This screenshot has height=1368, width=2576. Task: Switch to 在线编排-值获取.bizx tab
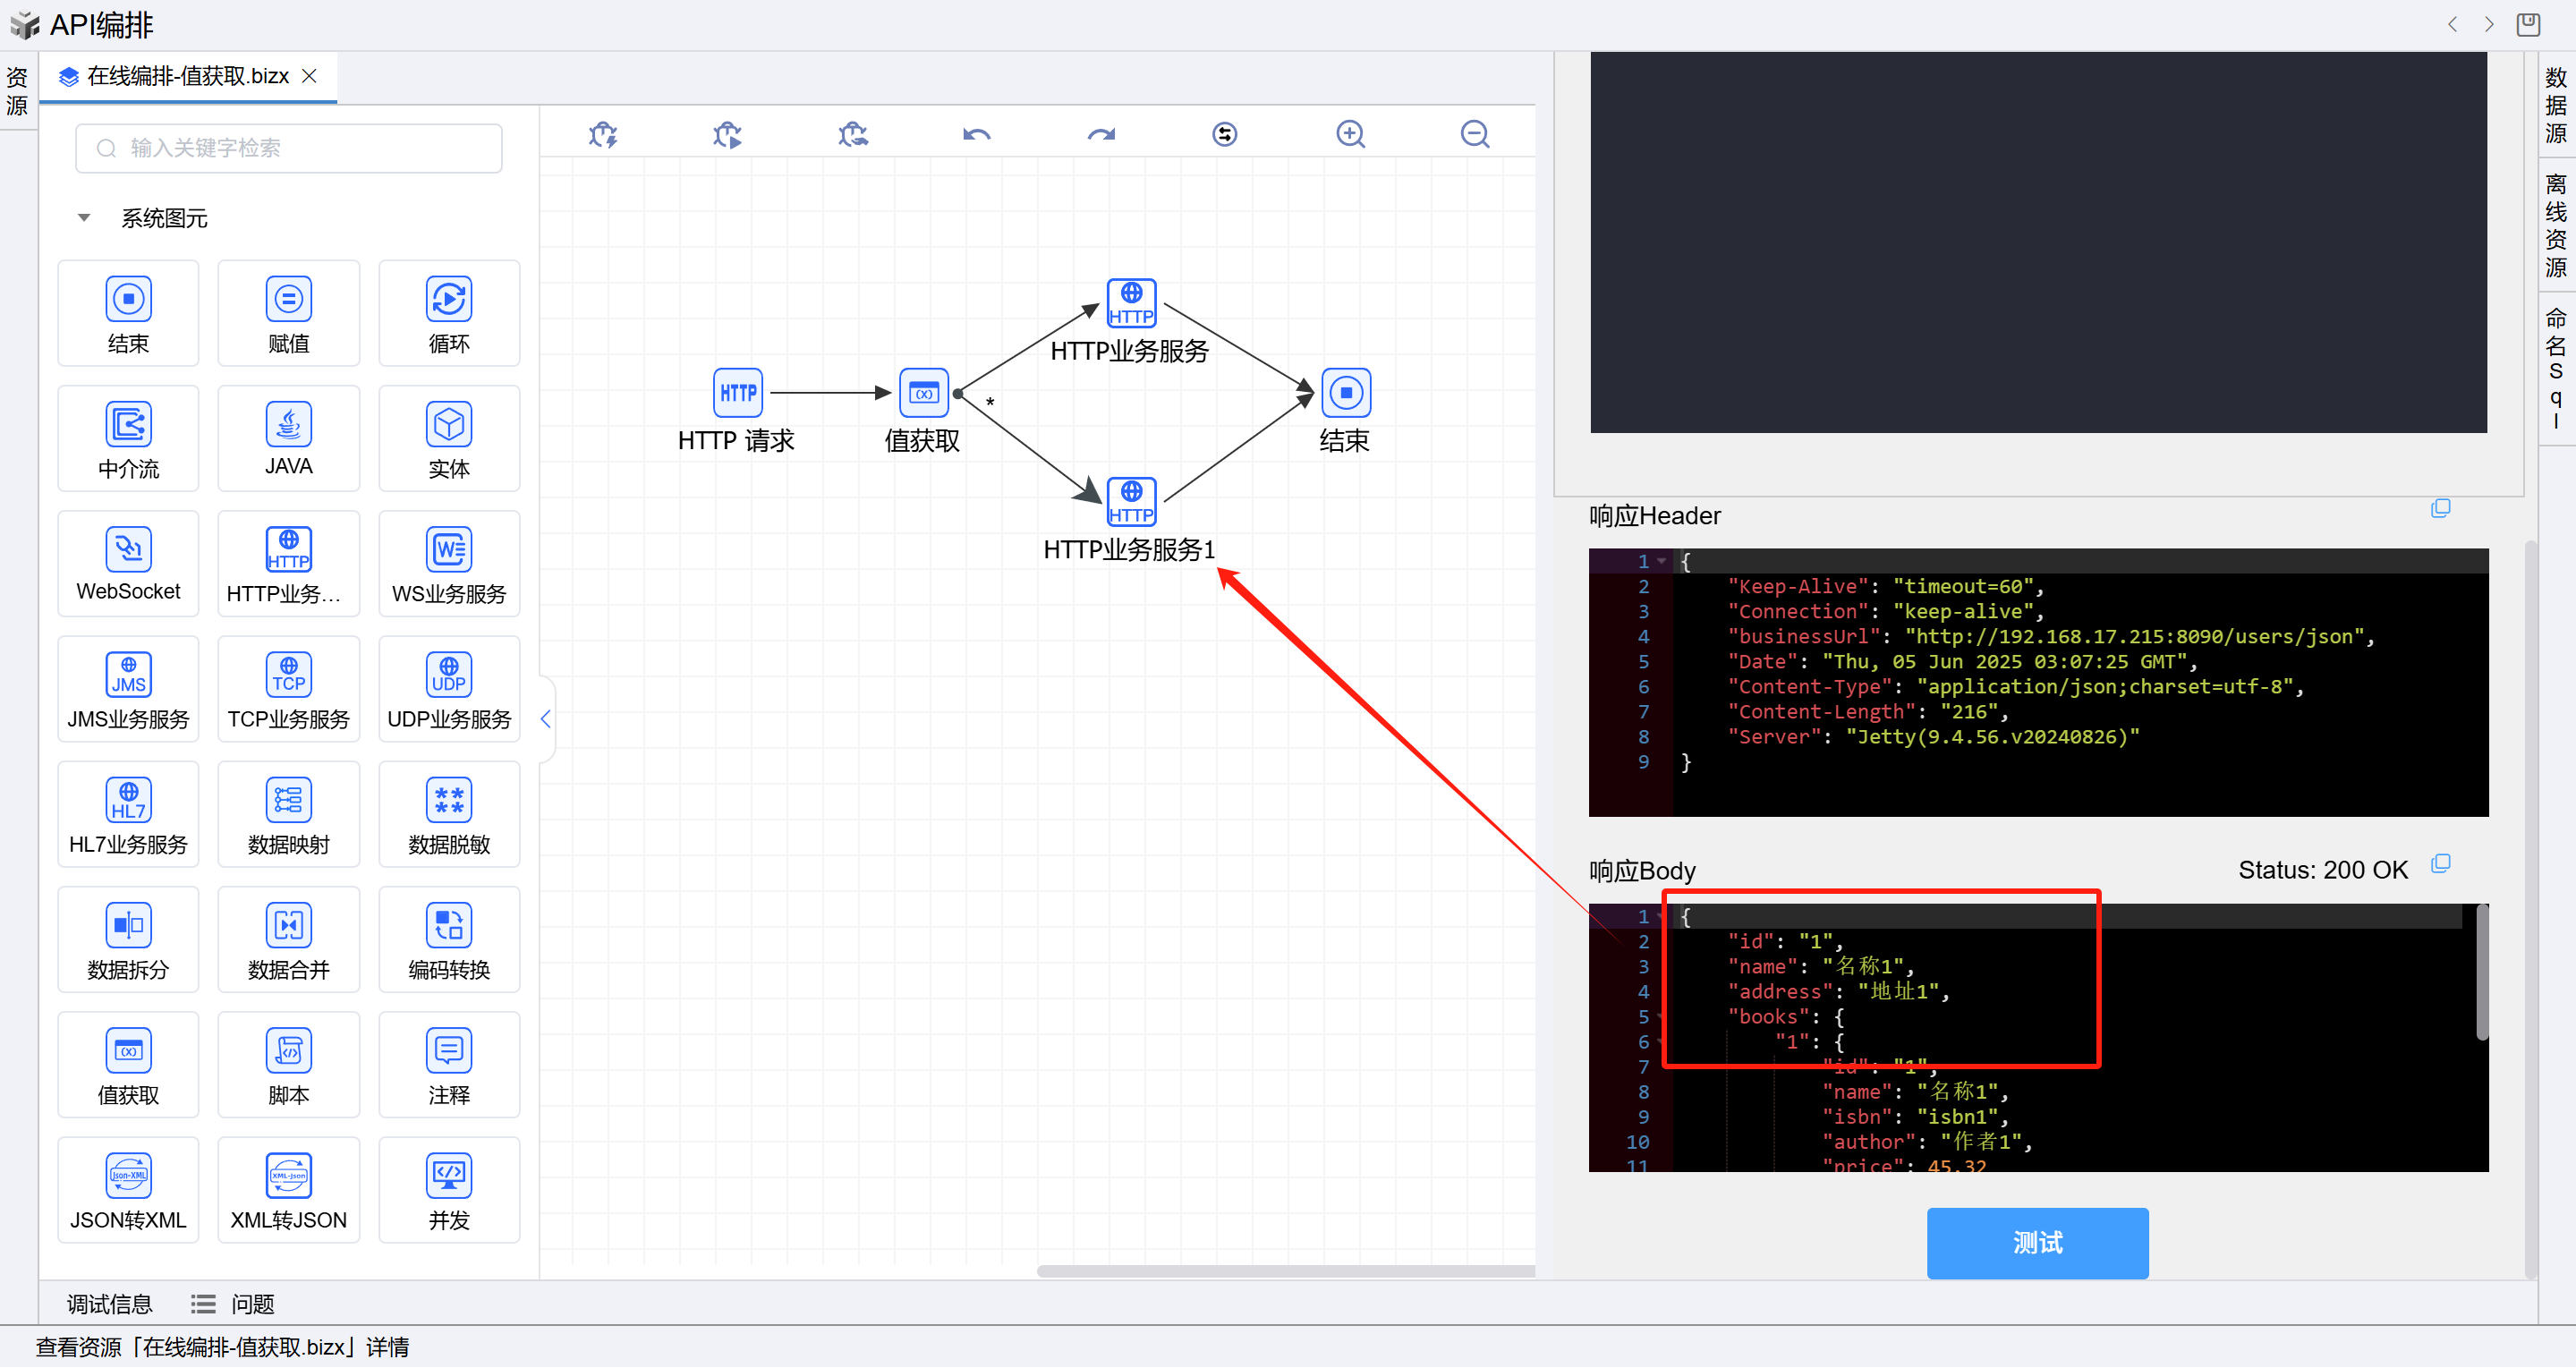(187, 76)
